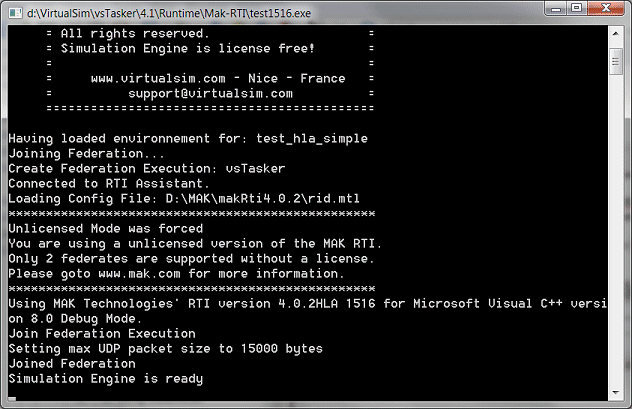Image resolution: width=632 pixels, height=409 pixels.
Task: Click the "Unlicensed Mode was forced" line
Action: 105,228
